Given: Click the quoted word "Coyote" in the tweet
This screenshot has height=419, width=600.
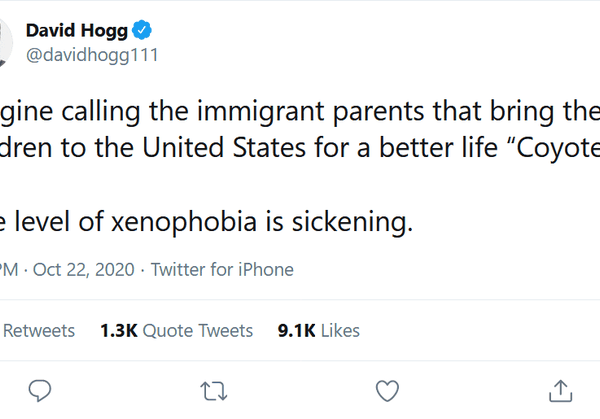Looking at the screenshot, I should click(555, 151).
